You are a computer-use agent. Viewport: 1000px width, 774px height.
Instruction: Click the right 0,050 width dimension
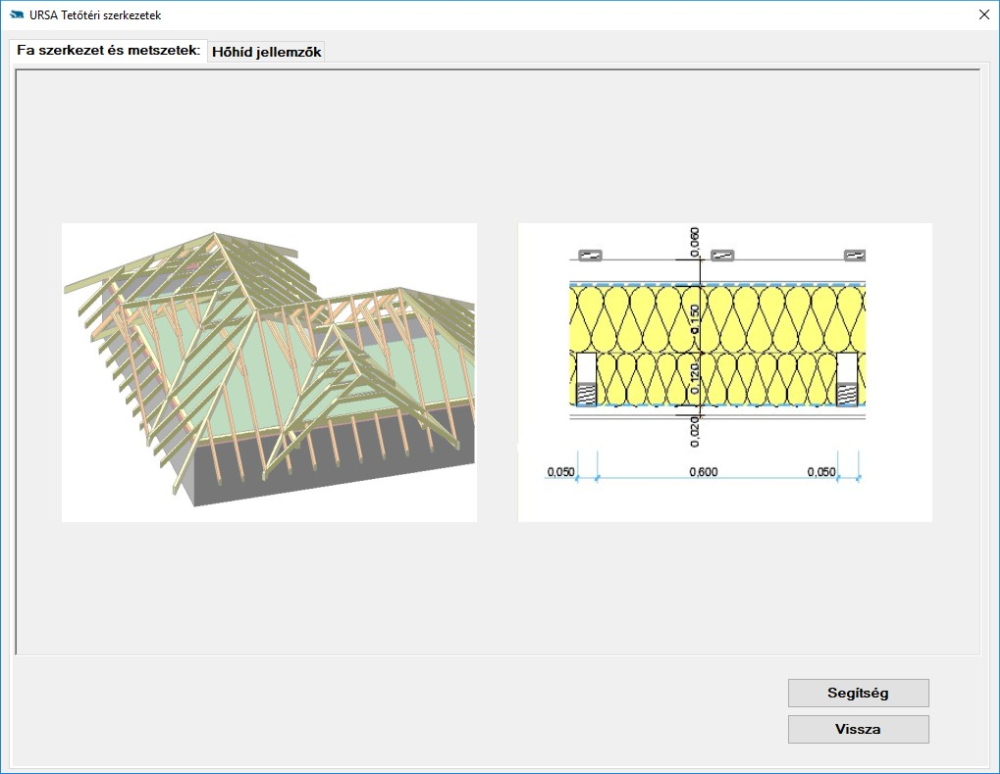click(821, 472)
